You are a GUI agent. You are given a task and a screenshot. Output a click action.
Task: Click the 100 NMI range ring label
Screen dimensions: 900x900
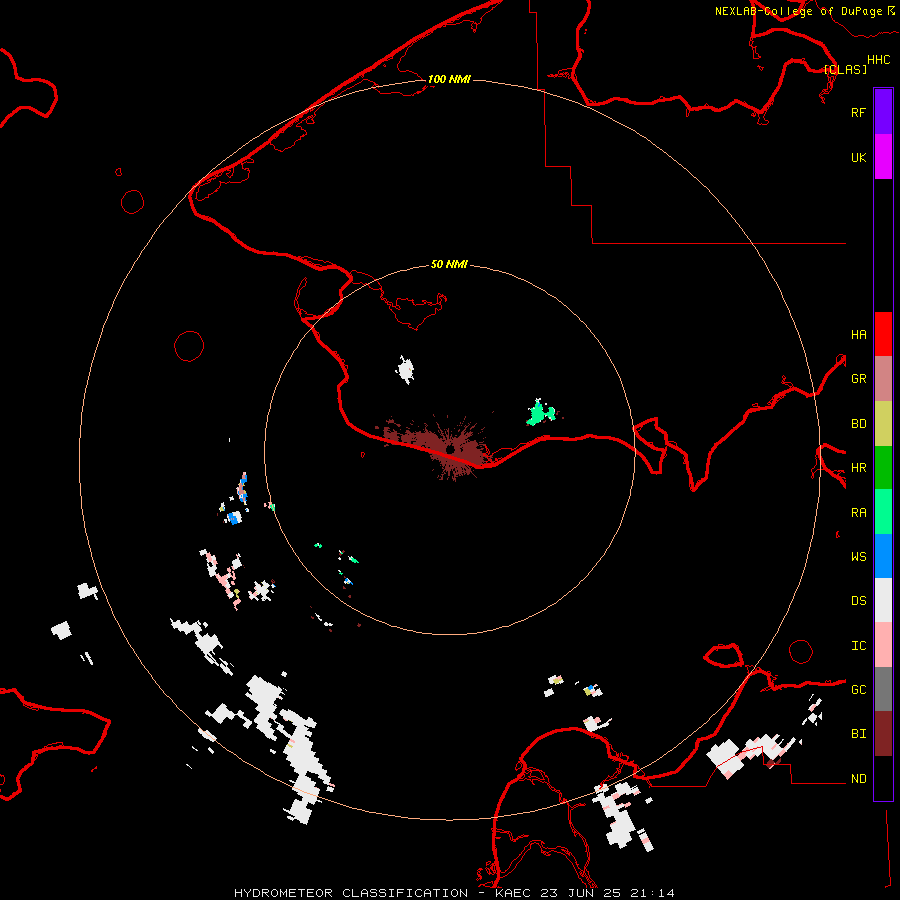pyautogui.click(x=449, y=79)
